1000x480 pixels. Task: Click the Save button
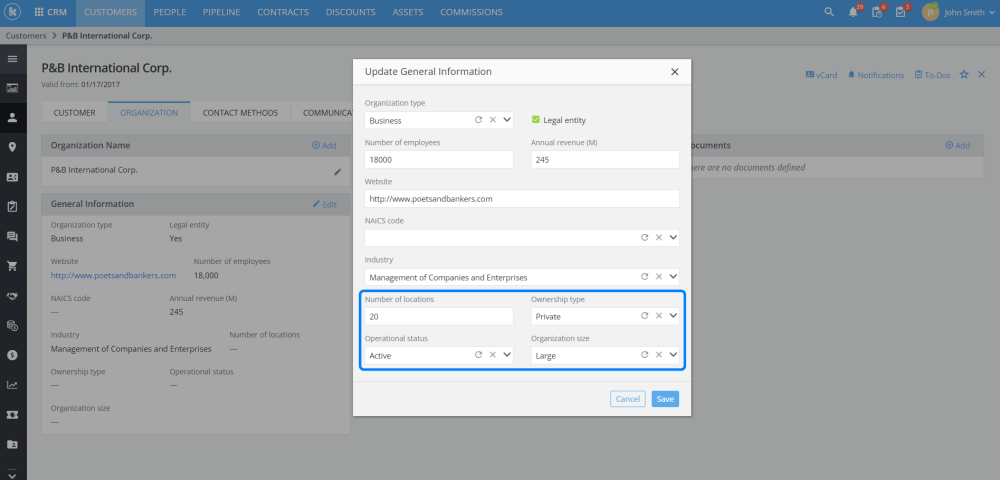[665, 399]
